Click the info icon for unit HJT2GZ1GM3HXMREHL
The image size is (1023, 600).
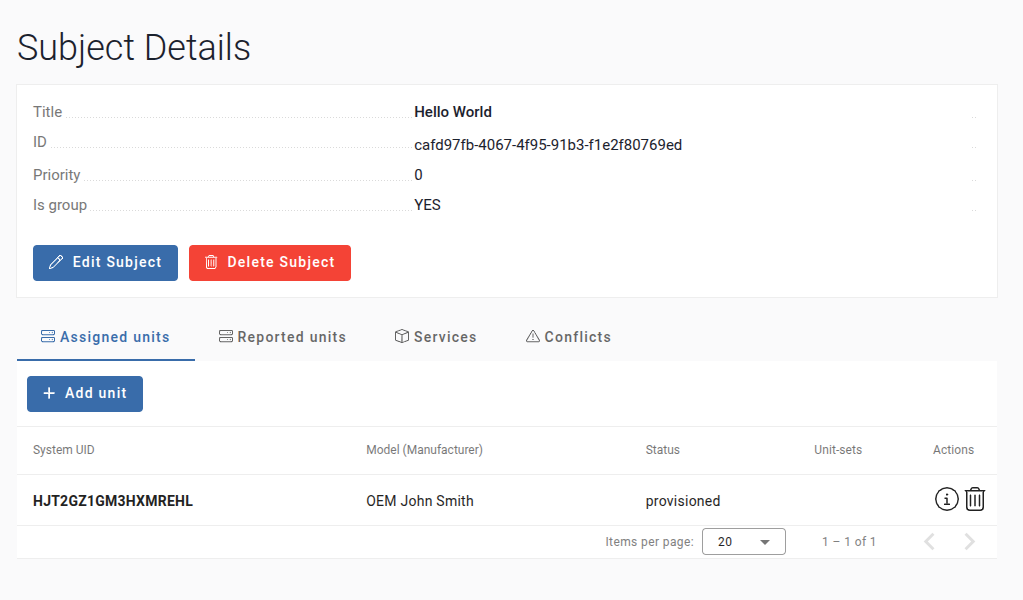pos(946,499)
